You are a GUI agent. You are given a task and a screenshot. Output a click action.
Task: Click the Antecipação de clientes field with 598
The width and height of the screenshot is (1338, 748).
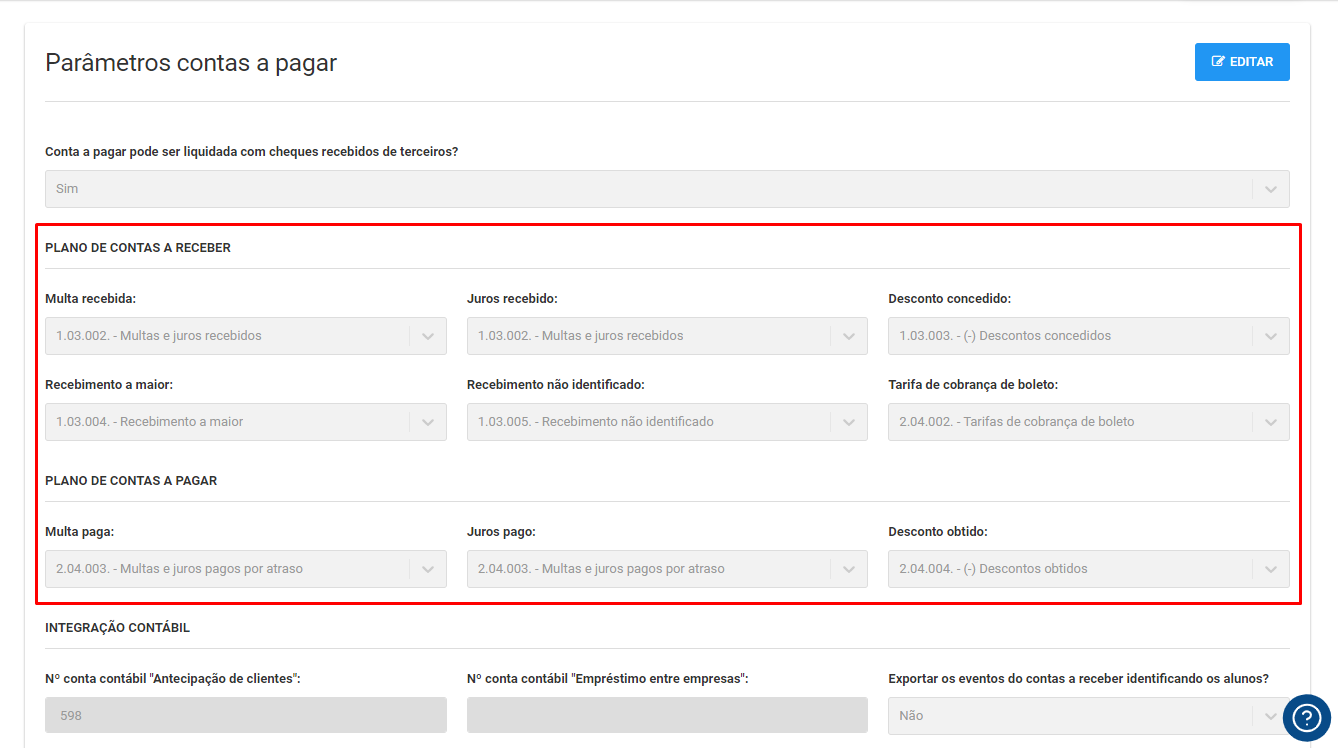coord(246,716)
